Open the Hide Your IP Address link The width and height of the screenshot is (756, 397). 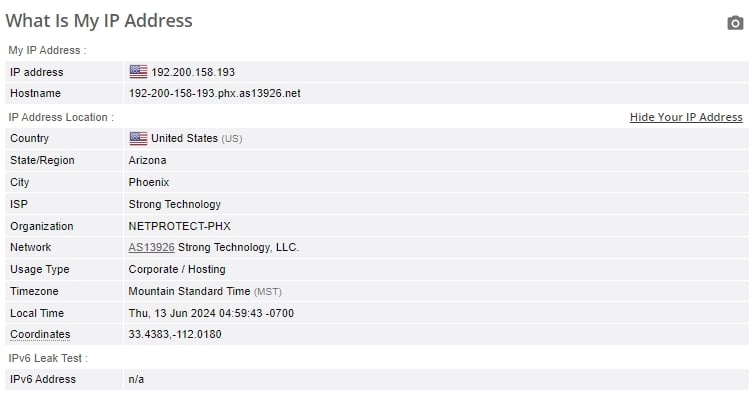(x=686, y=117)
